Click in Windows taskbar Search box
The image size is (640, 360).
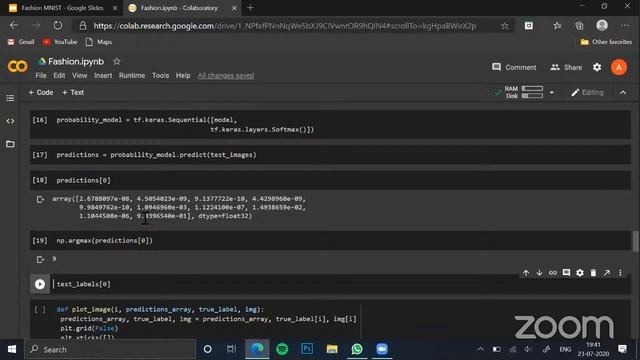[110, 349]
